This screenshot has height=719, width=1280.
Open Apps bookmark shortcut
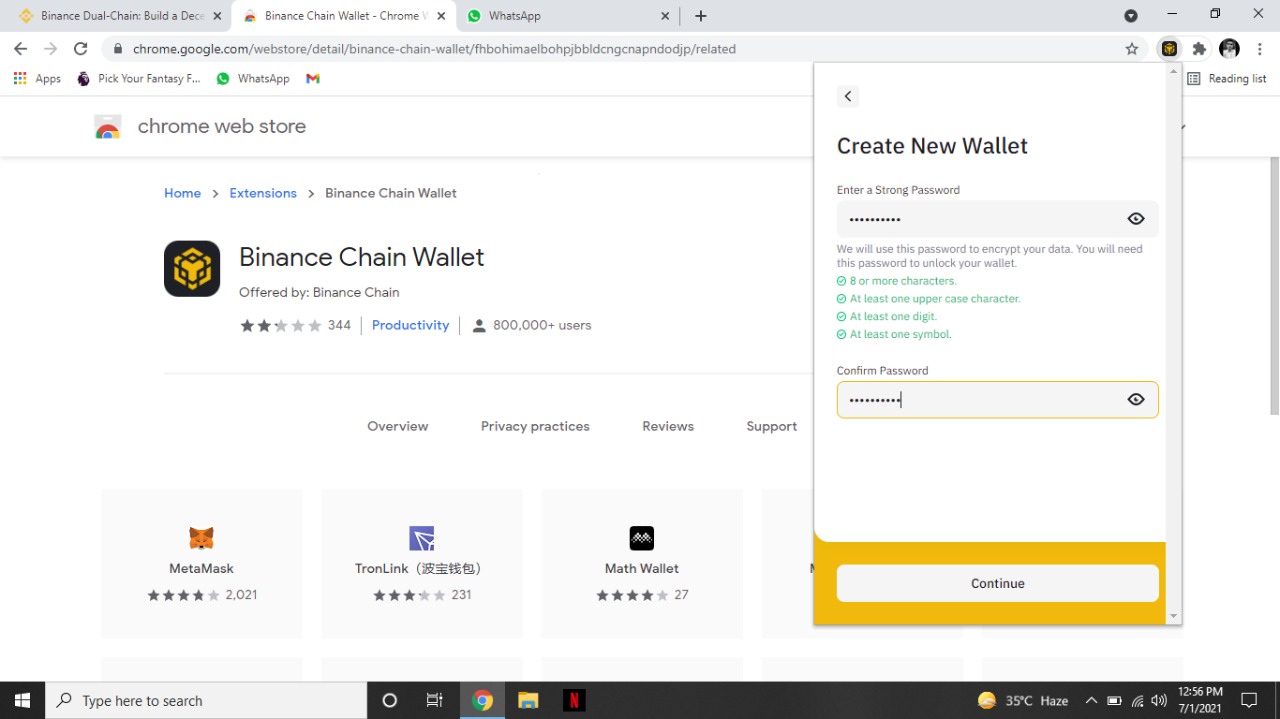37,78
